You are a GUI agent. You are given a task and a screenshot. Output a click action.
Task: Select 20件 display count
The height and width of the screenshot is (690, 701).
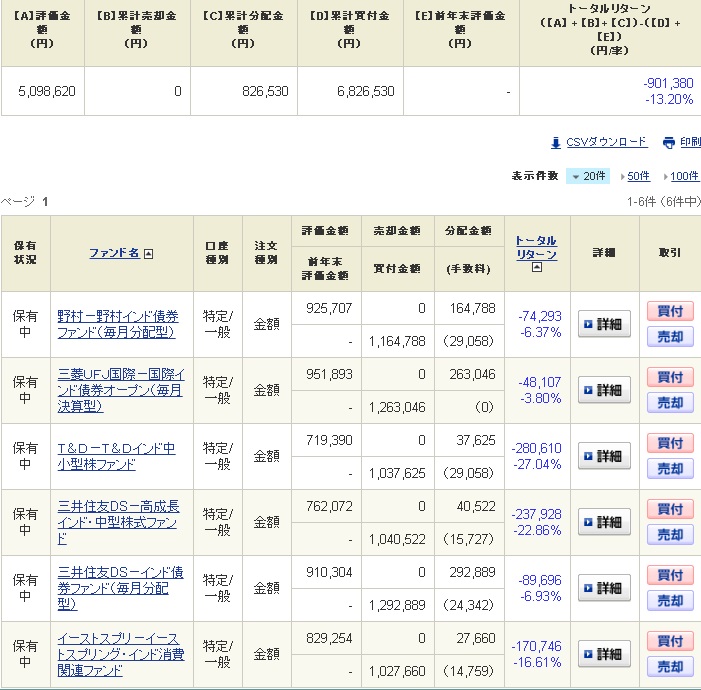(588, 176)
